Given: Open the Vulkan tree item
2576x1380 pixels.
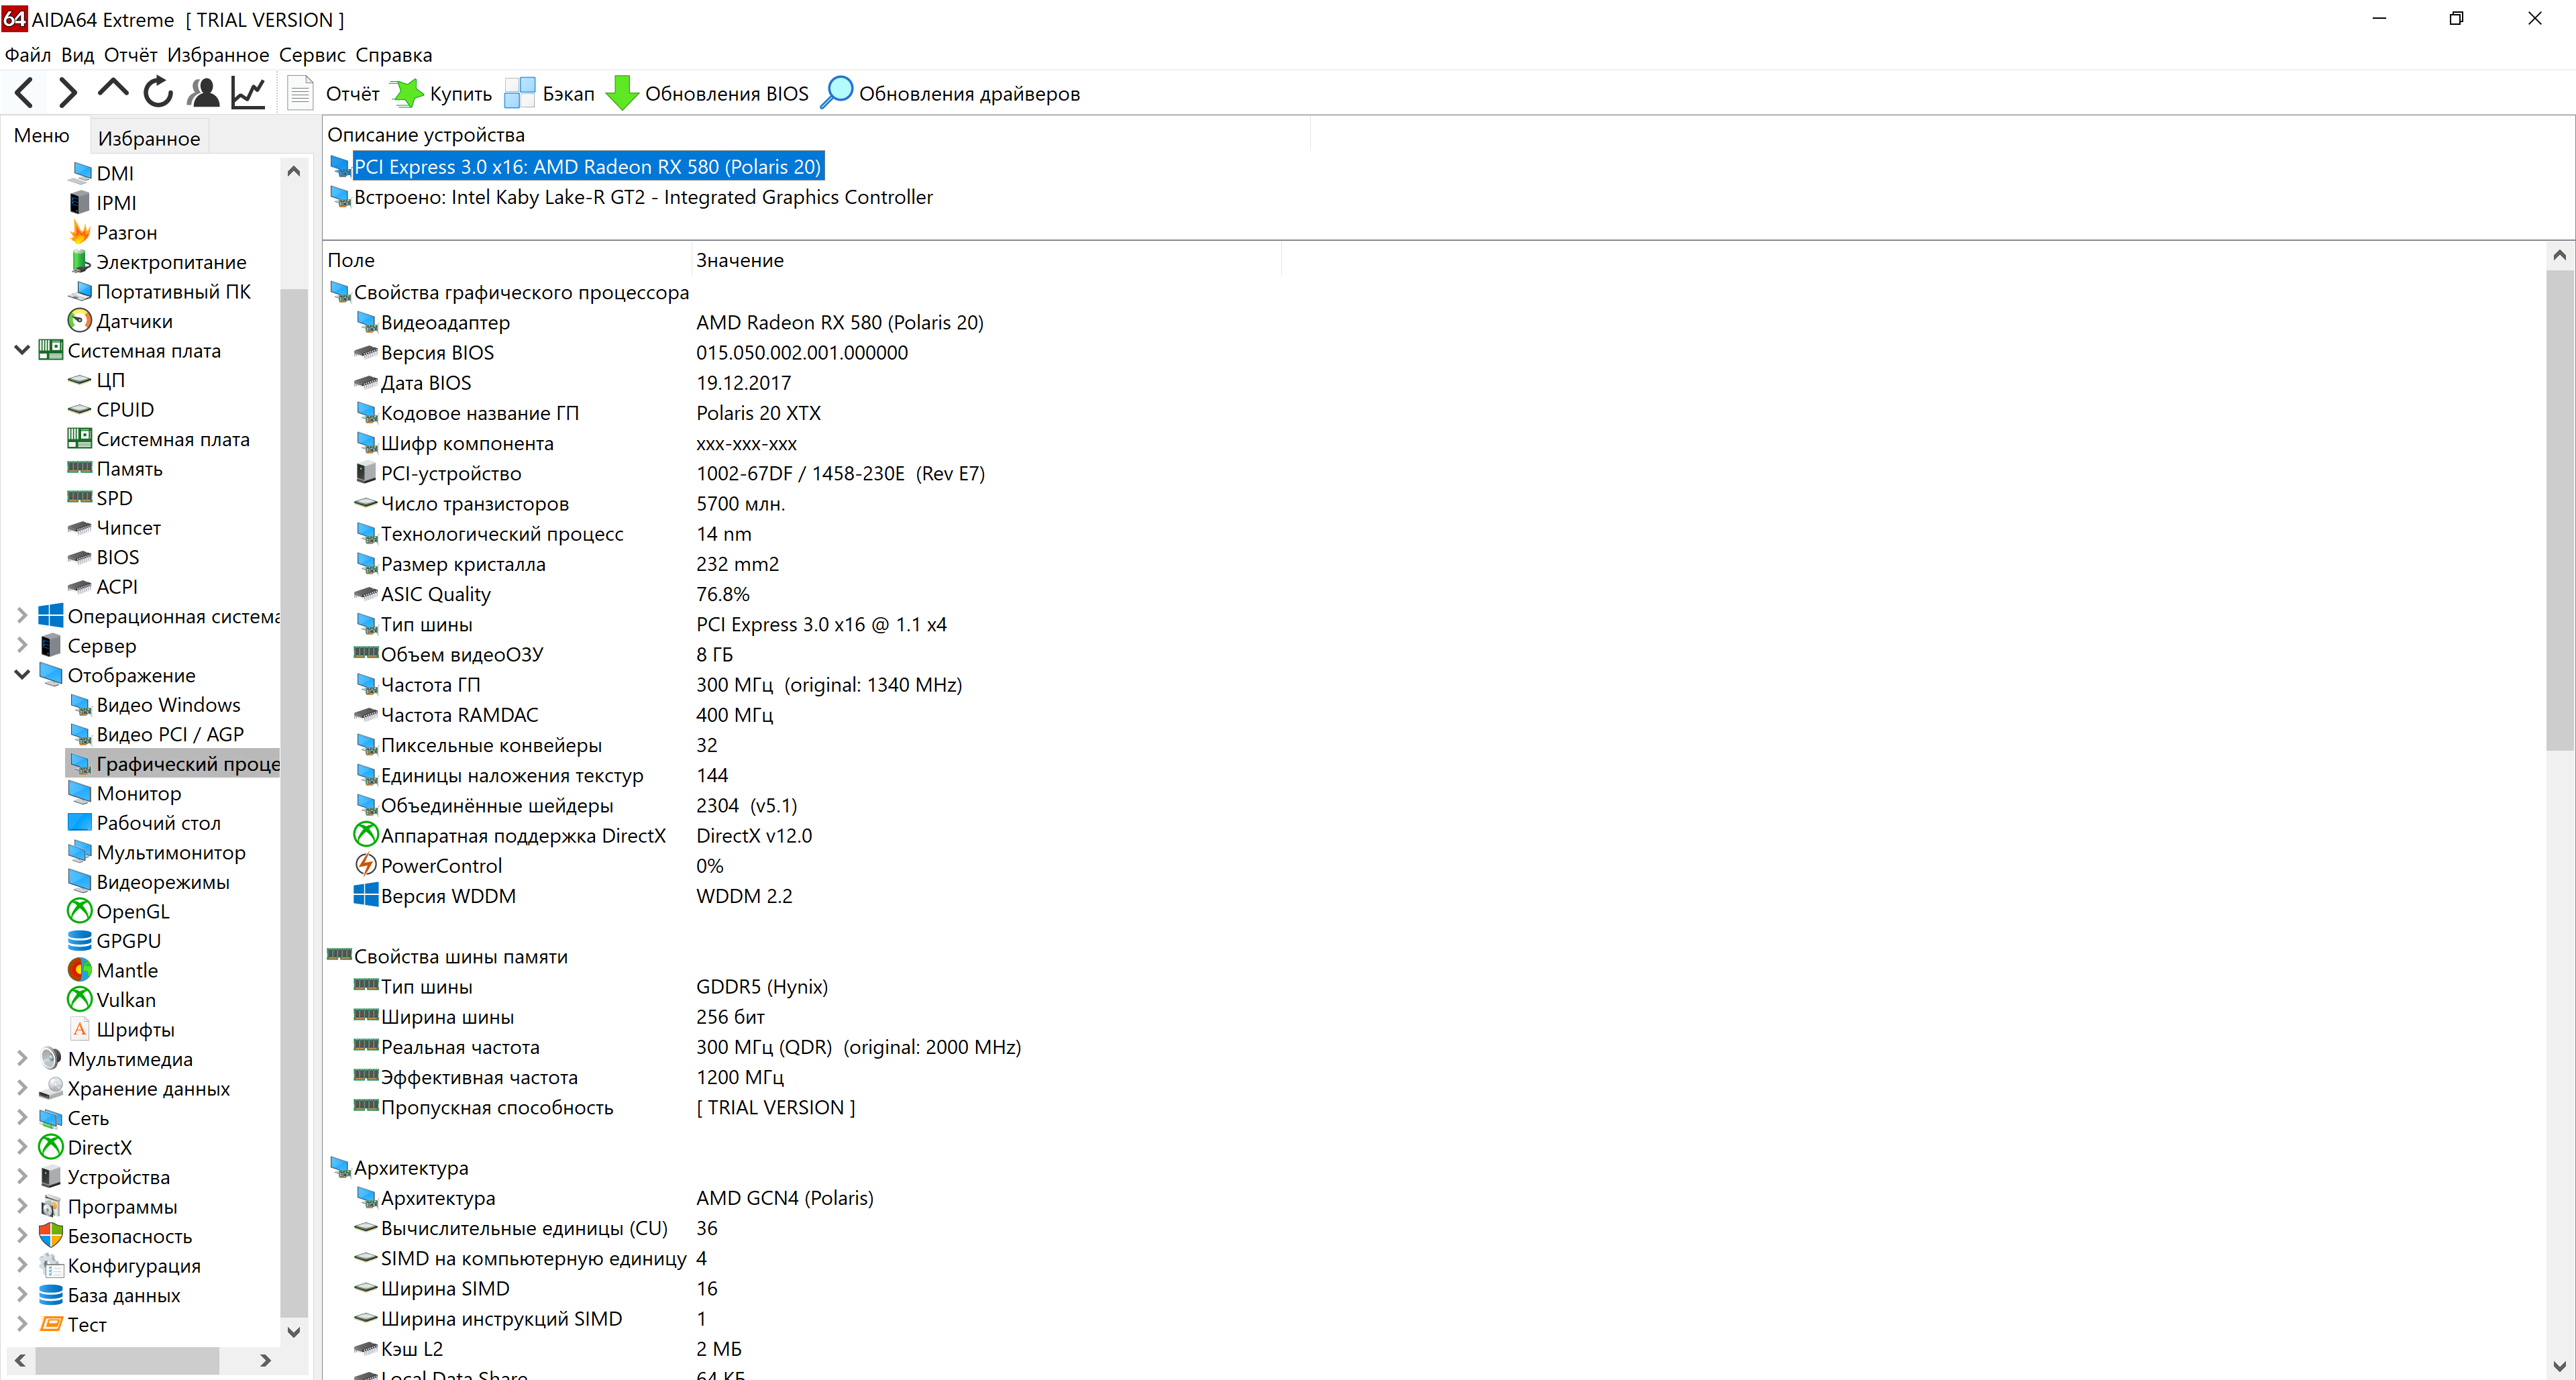Looking at the screenshot, I should [112, 1000].
